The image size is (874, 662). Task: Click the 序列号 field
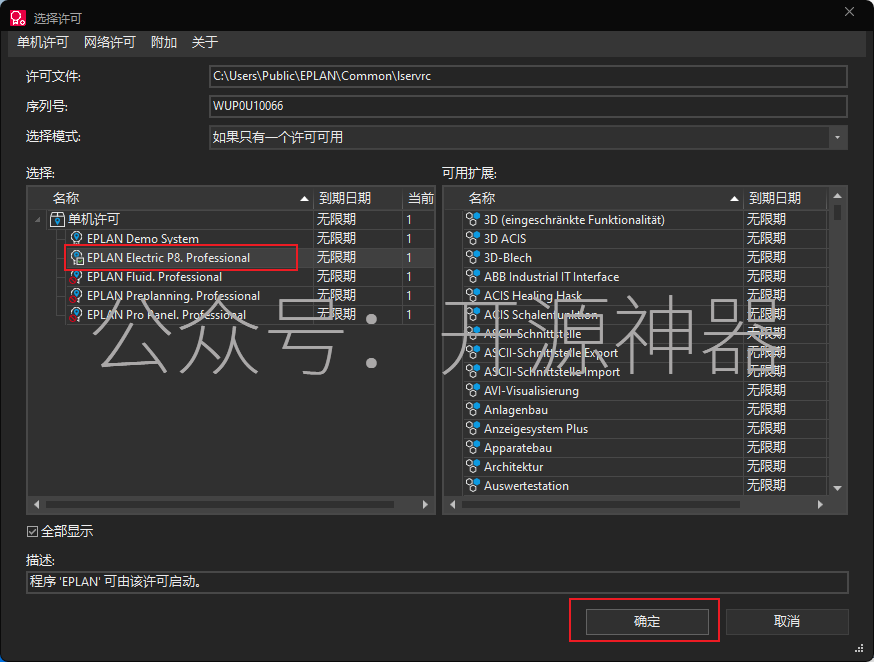tap(528, 106)
